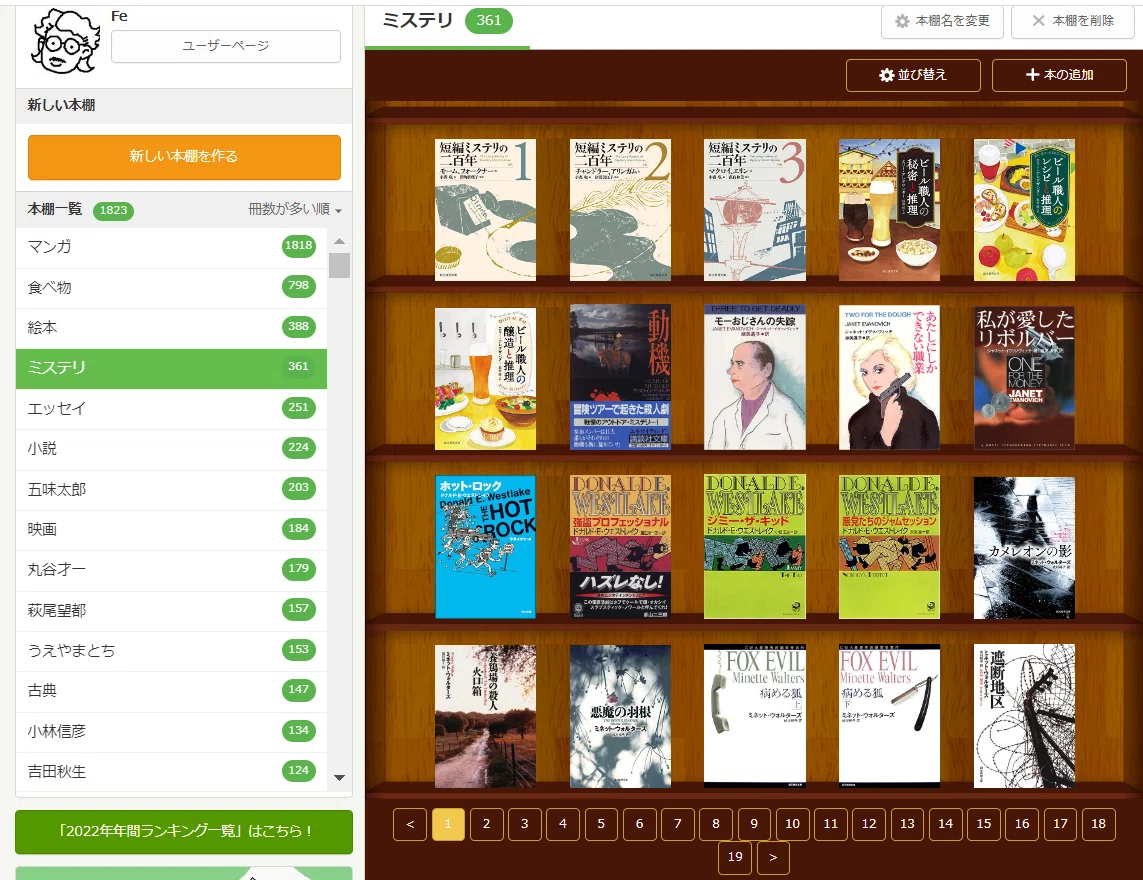Screen dimensions: 1143x880
Task: Open book ビール職人のレシピと推理
Action: [x=1024, y=210]
